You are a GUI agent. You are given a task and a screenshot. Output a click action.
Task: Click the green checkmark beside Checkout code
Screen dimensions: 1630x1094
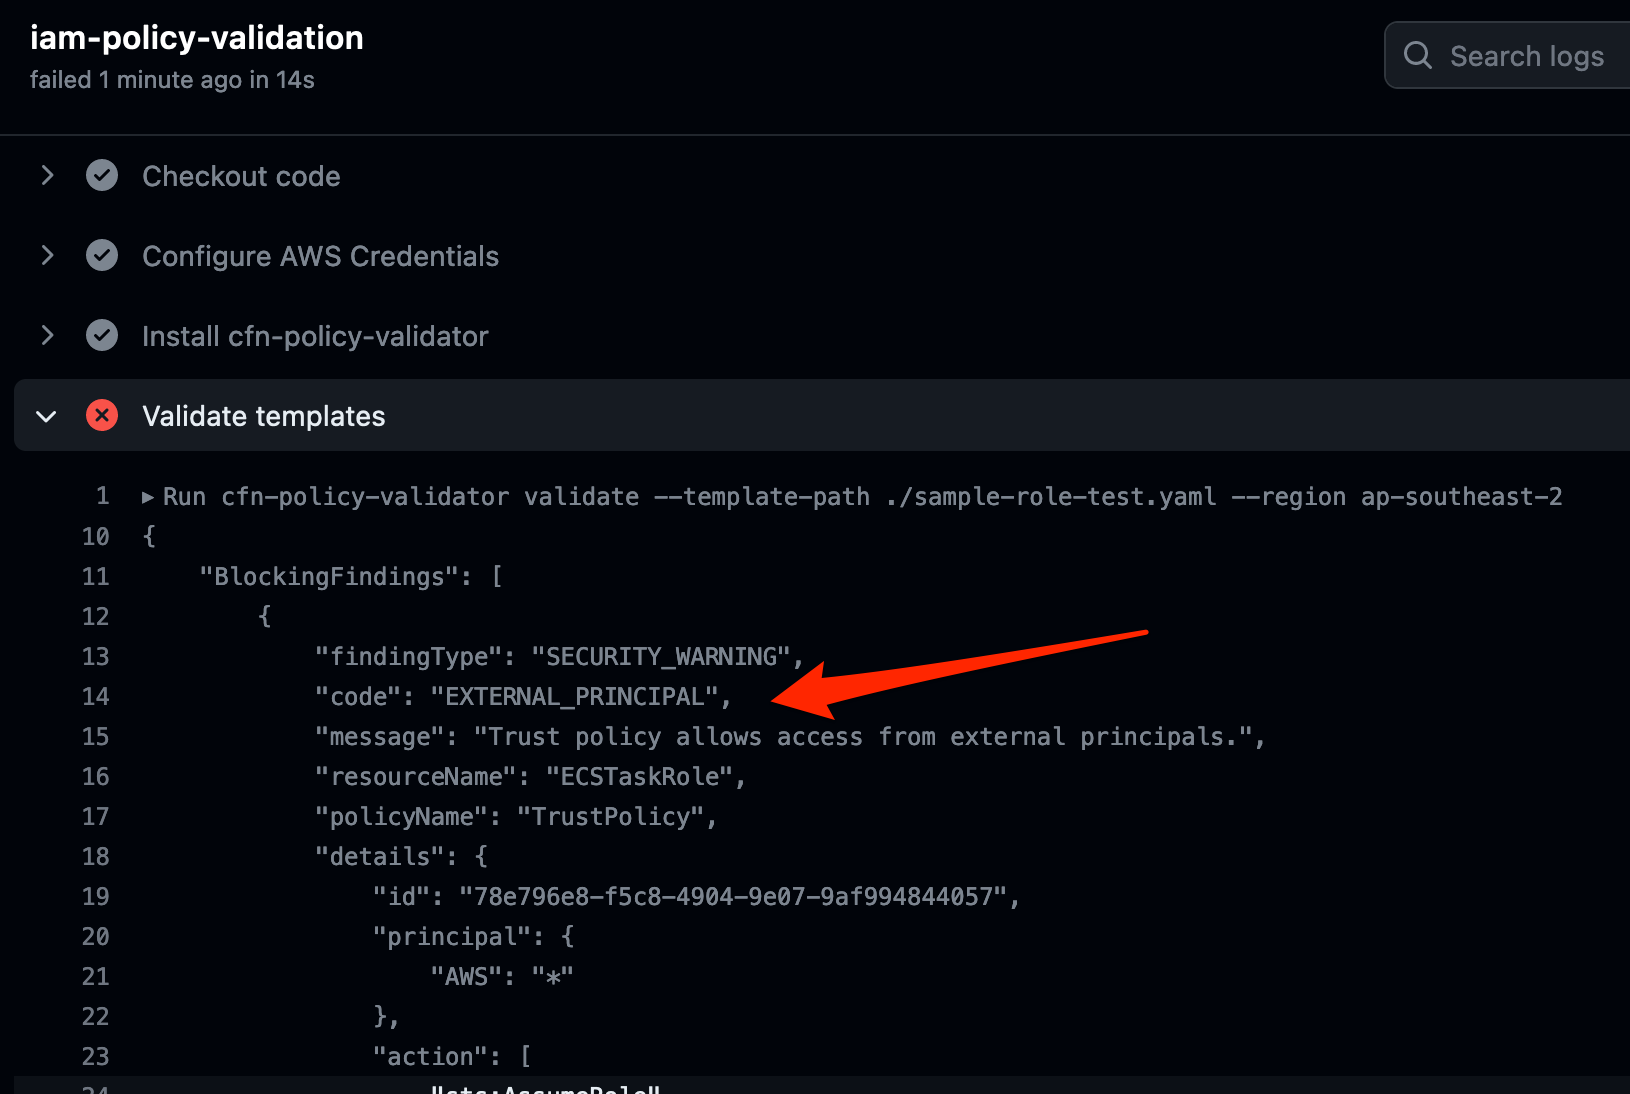point(101,175)
